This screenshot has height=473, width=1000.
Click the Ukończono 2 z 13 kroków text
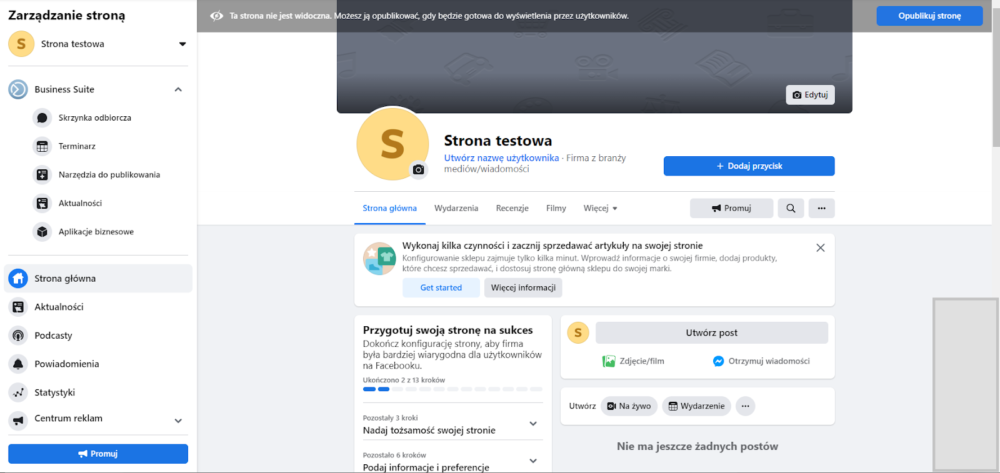404,379
